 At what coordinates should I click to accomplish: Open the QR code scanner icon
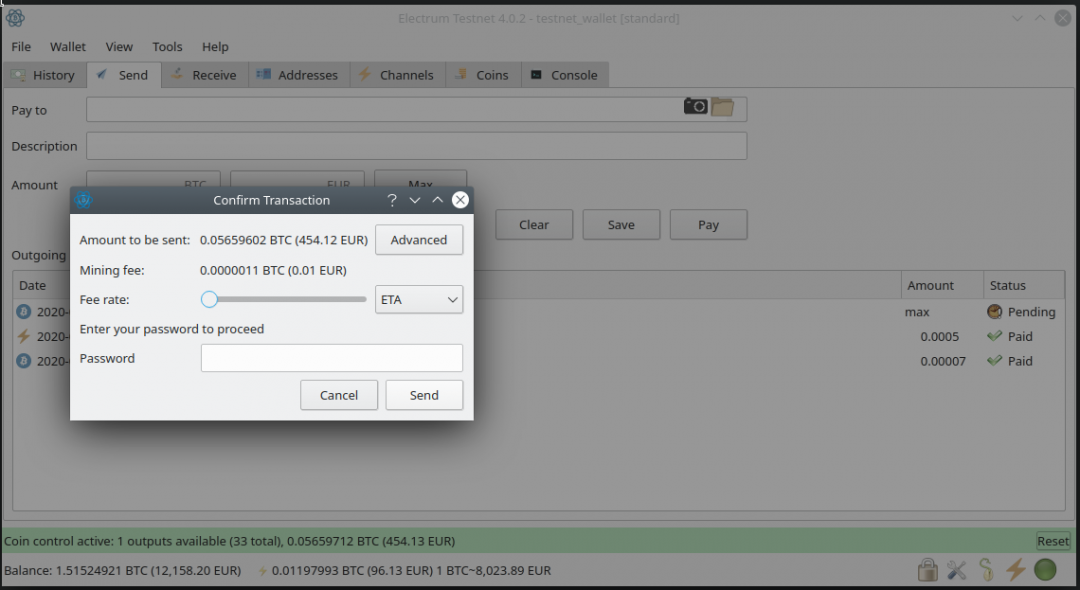tap(695, 108)
